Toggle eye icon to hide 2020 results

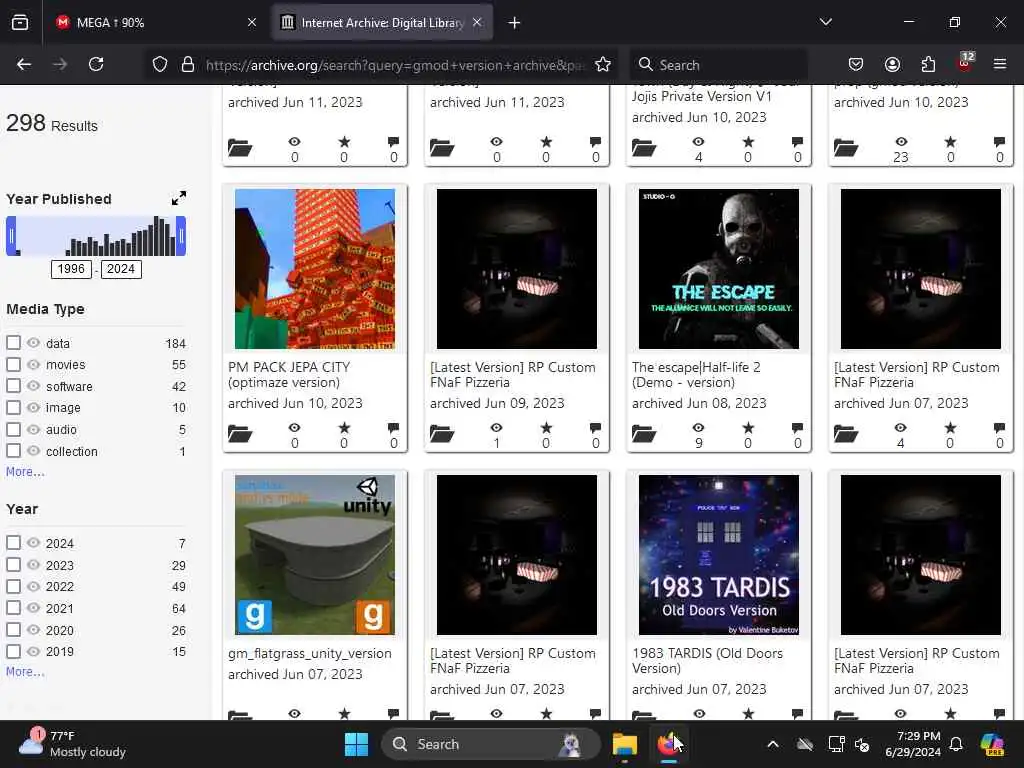(33, 630)
